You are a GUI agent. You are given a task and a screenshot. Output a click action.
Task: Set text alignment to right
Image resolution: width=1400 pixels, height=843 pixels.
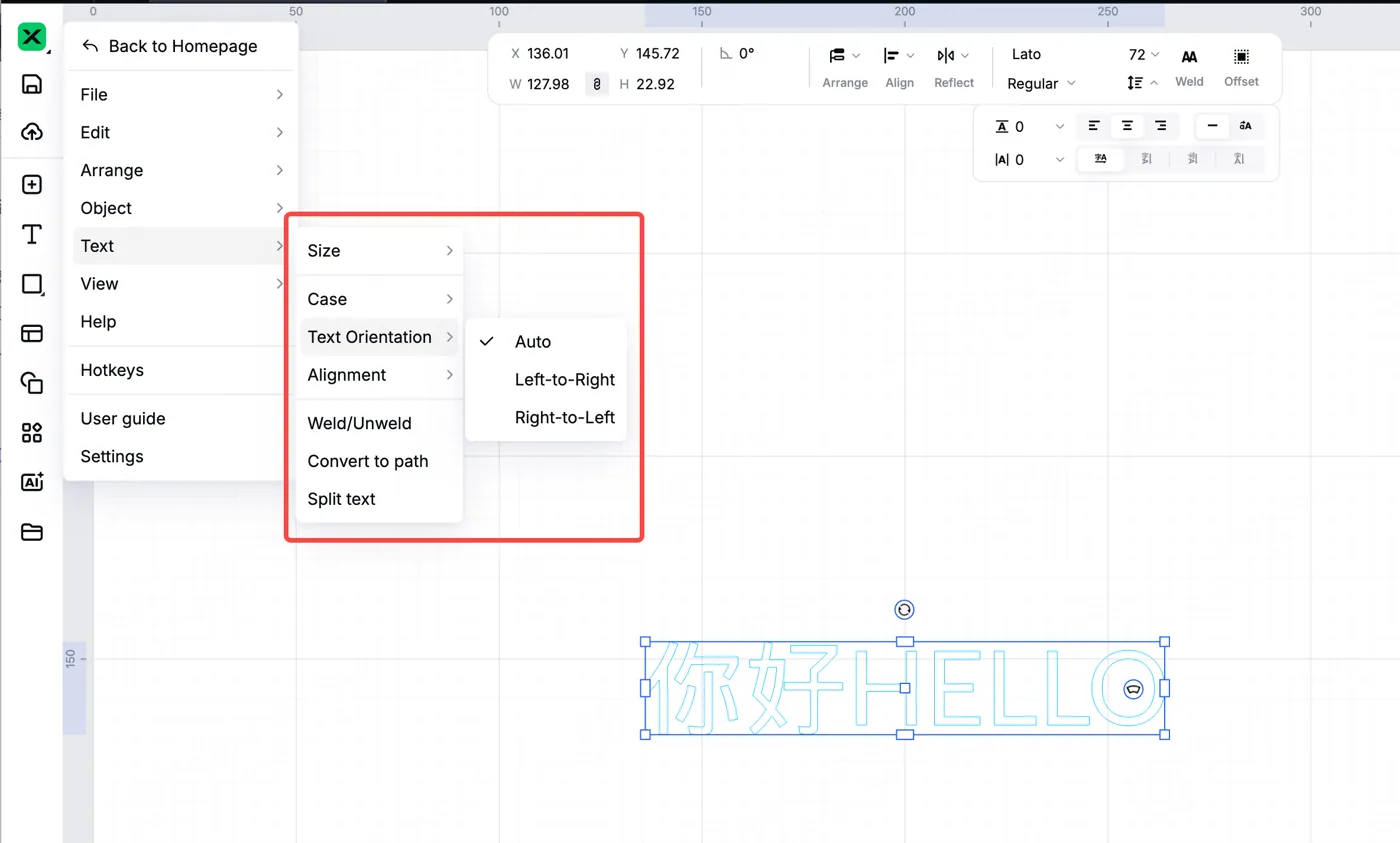click(x=1160, y=126)
